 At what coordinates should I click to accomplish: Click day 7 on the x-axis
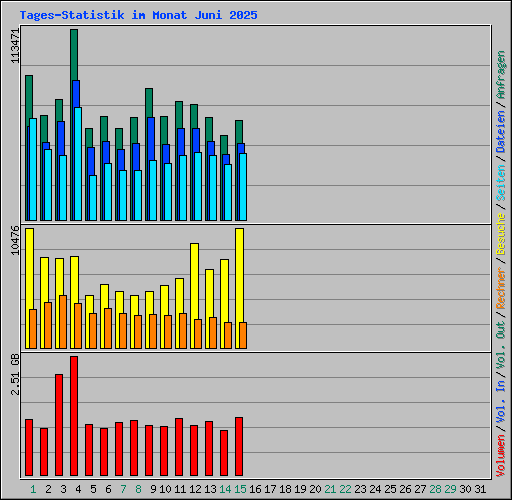[x=123, y=489]
